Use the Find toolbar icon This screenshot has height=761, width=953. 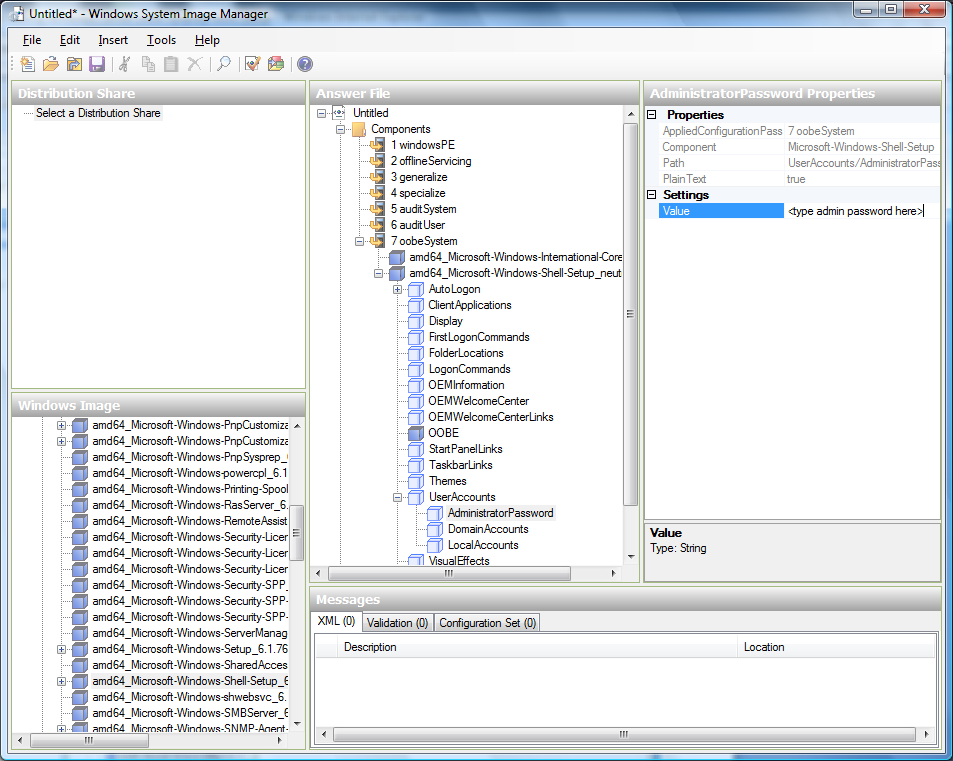pos(222,63)
